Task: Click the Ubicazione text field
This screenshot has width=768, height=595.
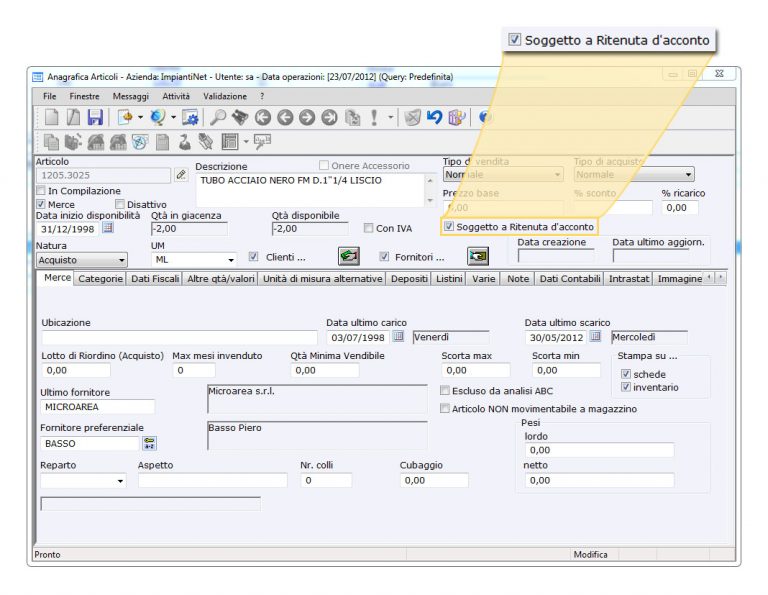Action: 178,338
